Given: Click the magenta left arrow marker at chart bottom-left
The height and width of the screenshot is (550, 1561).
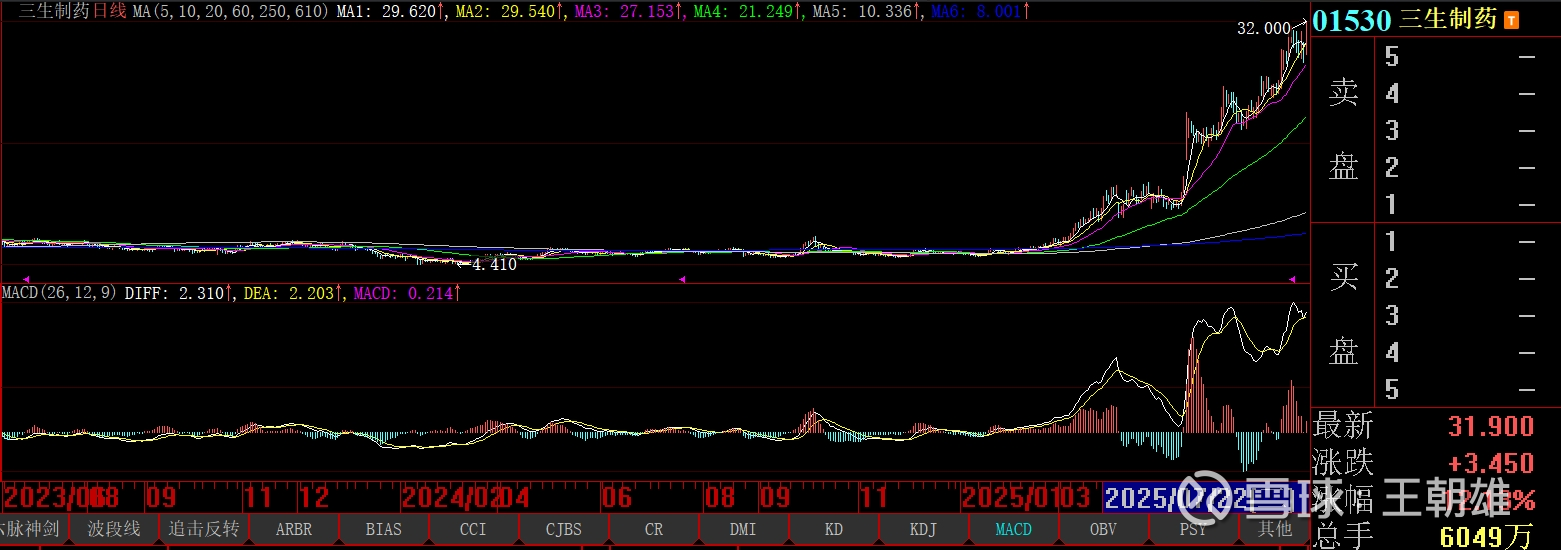Looking at the screenshot, I should (27, 279).
